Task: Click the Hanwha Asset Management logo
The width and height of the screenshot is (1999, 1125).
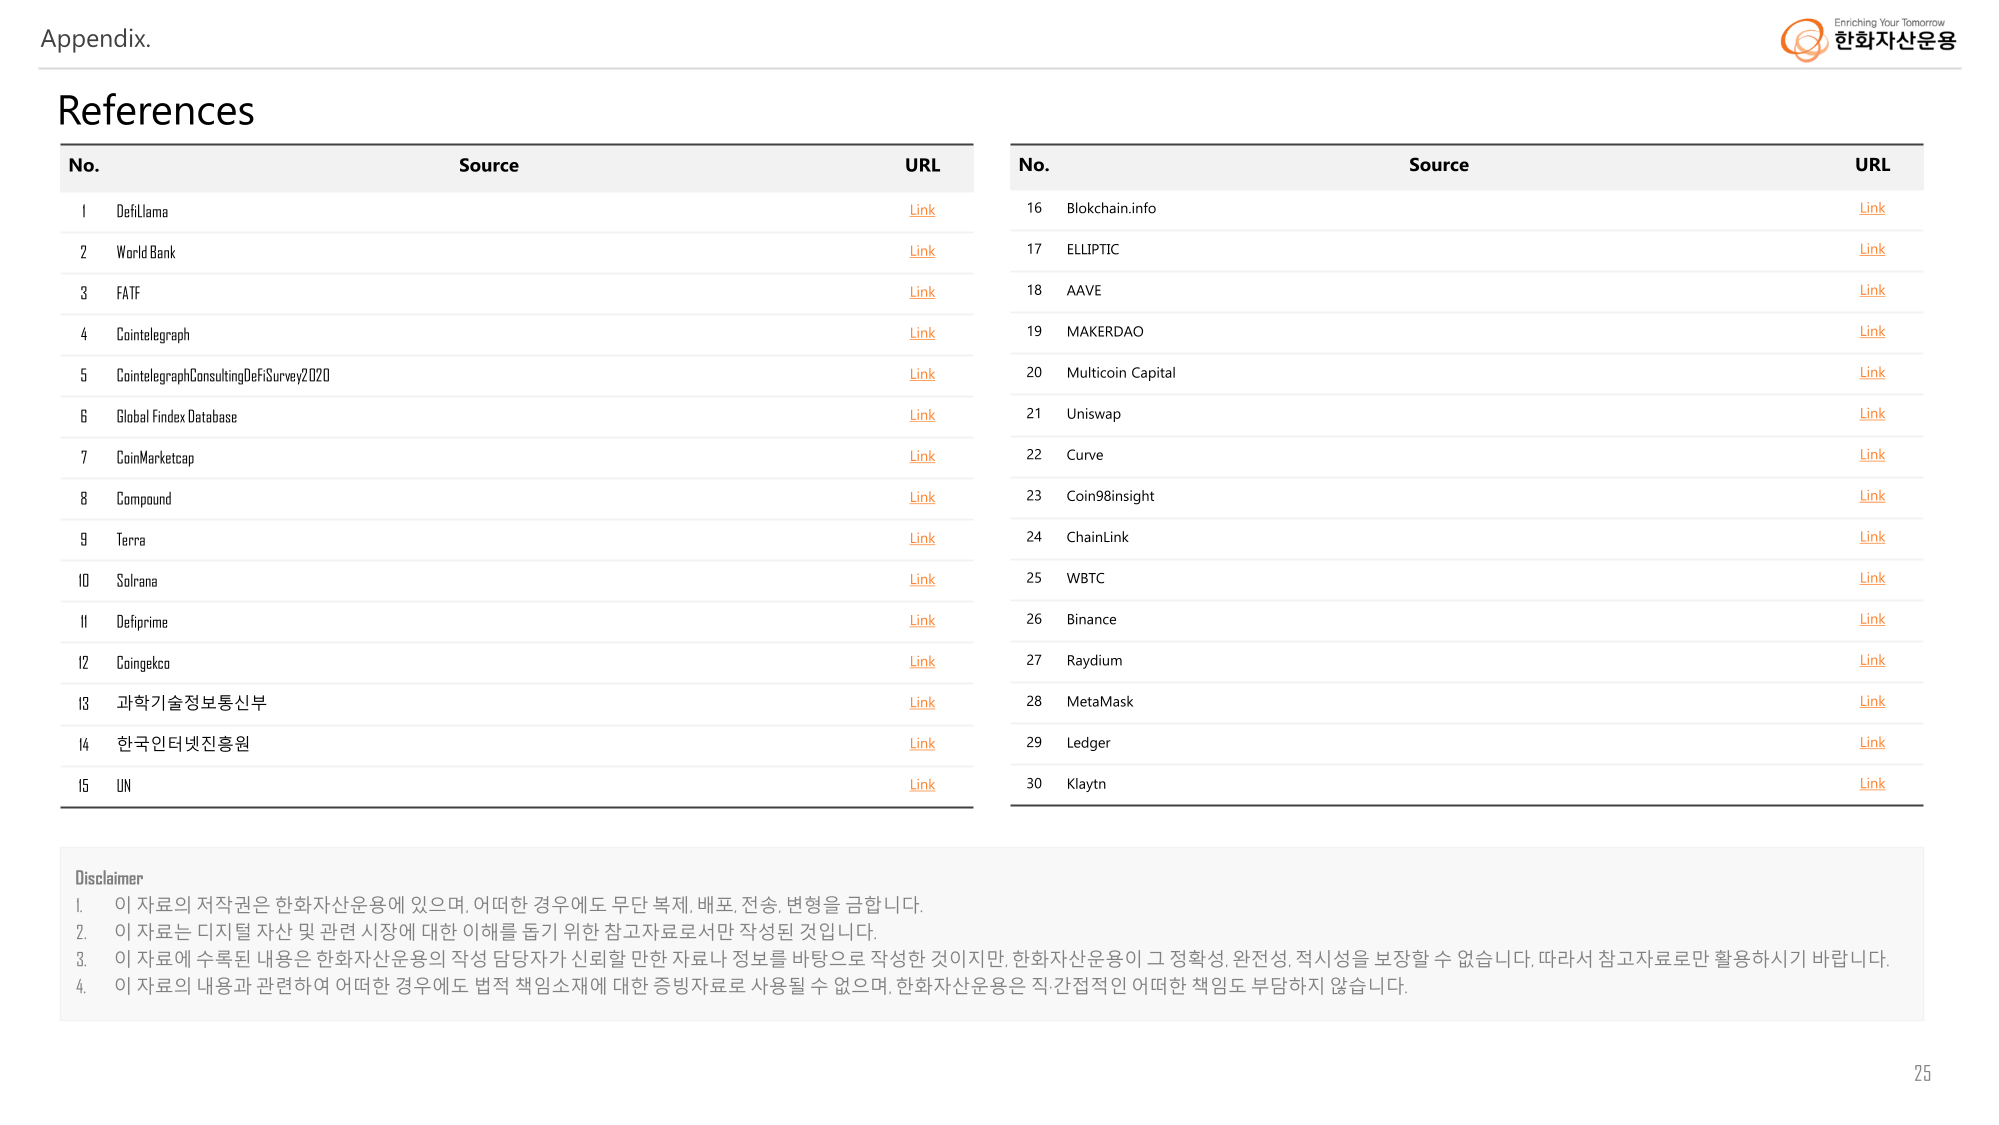Action: click(1867, 39)
